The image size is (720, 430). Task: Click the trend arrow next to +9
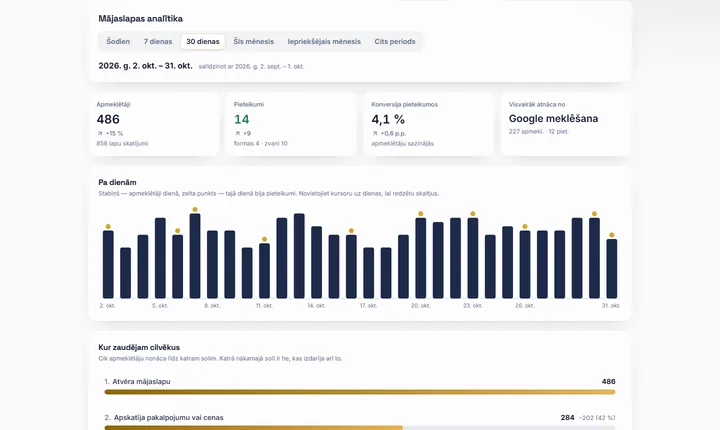point(237,133)
